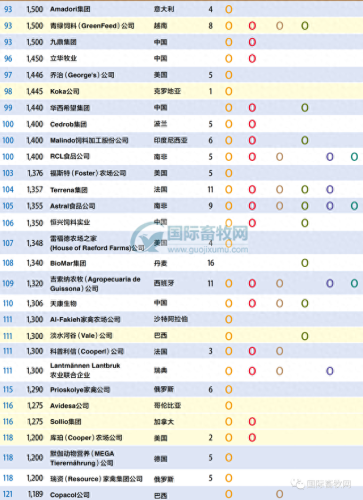Click the Al-Fakieh company name

(85, 319)
